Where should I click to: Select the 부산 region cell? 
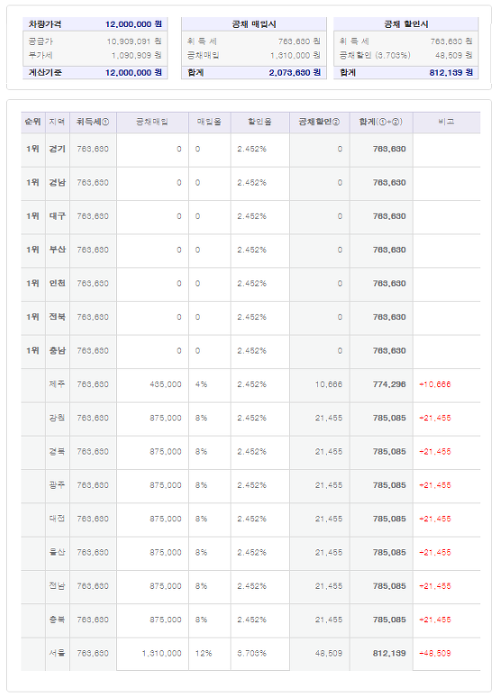click(57, 250)
